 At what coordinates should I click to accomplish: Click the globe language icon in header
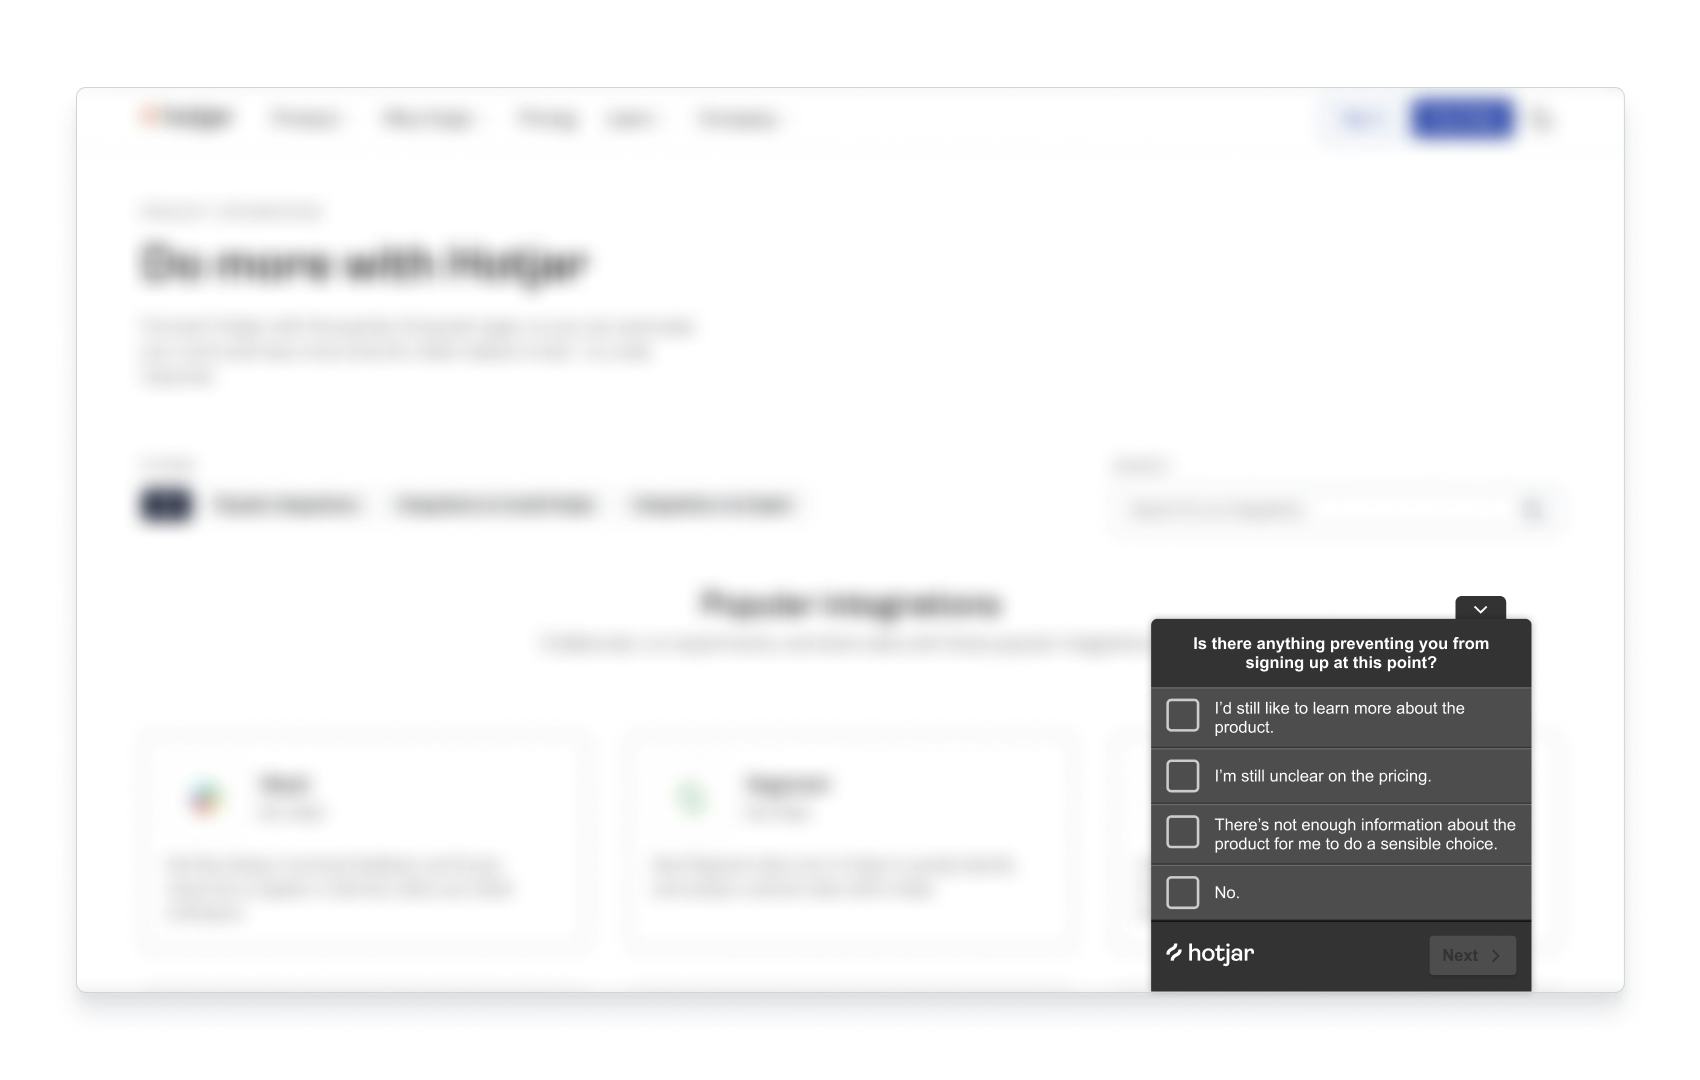1543,119
